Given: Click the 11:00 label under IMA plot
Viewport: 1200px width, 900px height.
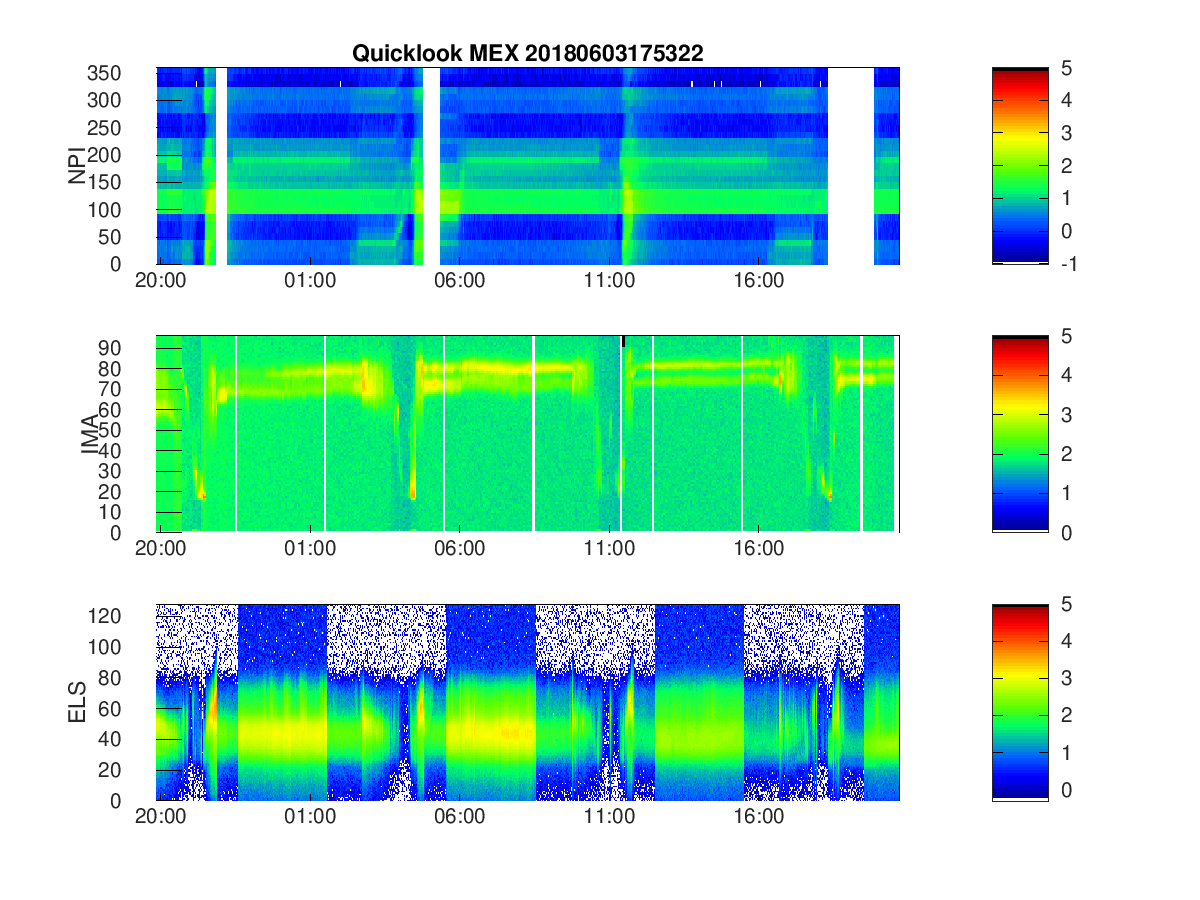Looking at the screenshot, I should tap(609, 549).
